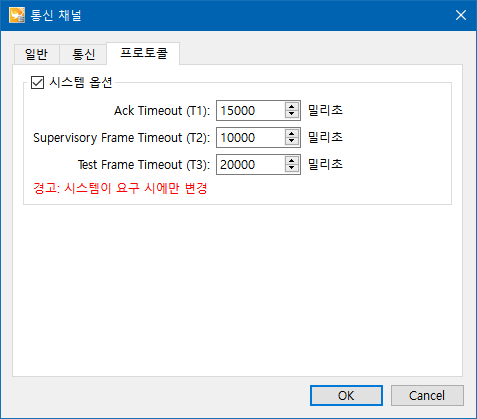The image size is (477, 419).
Task: Click the Ack Timeout (T1) label
Action: tap(162, 111)
